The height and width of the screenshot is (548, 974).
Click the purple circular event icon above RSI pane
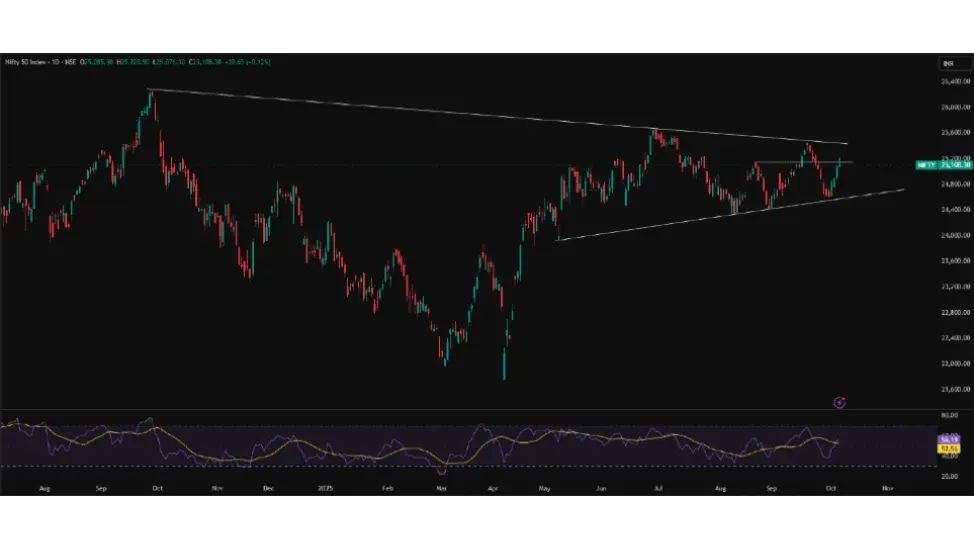pos(839,402)
